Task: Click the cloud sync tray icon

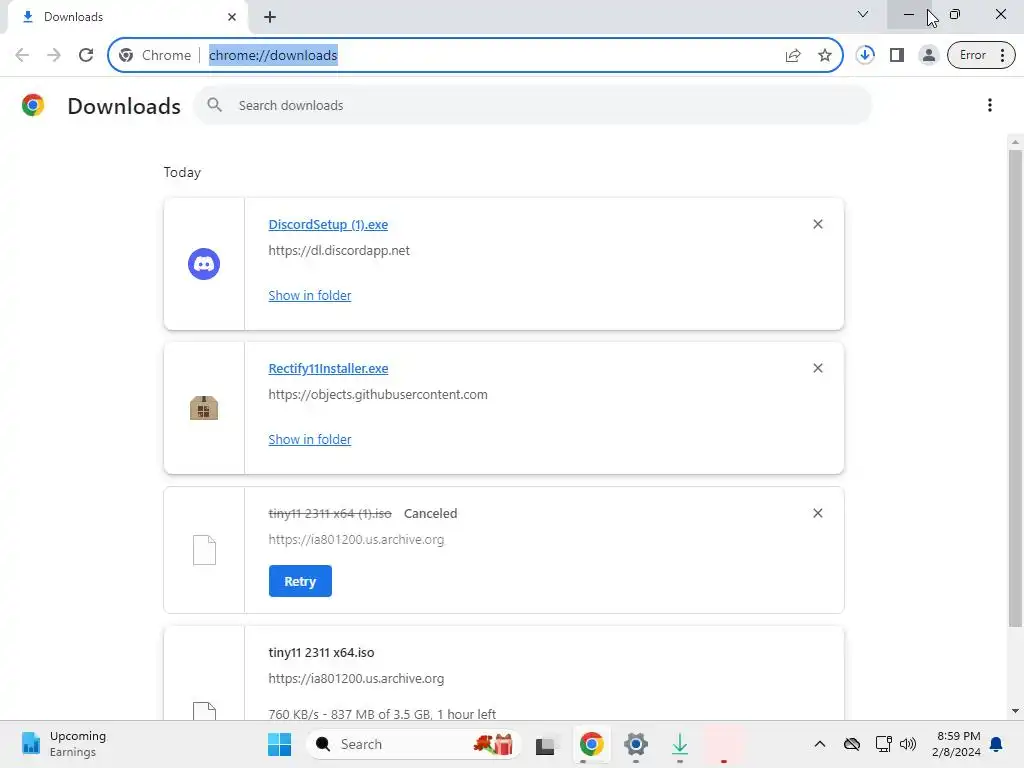Action: pyautogui.click(x=852, y=744)
